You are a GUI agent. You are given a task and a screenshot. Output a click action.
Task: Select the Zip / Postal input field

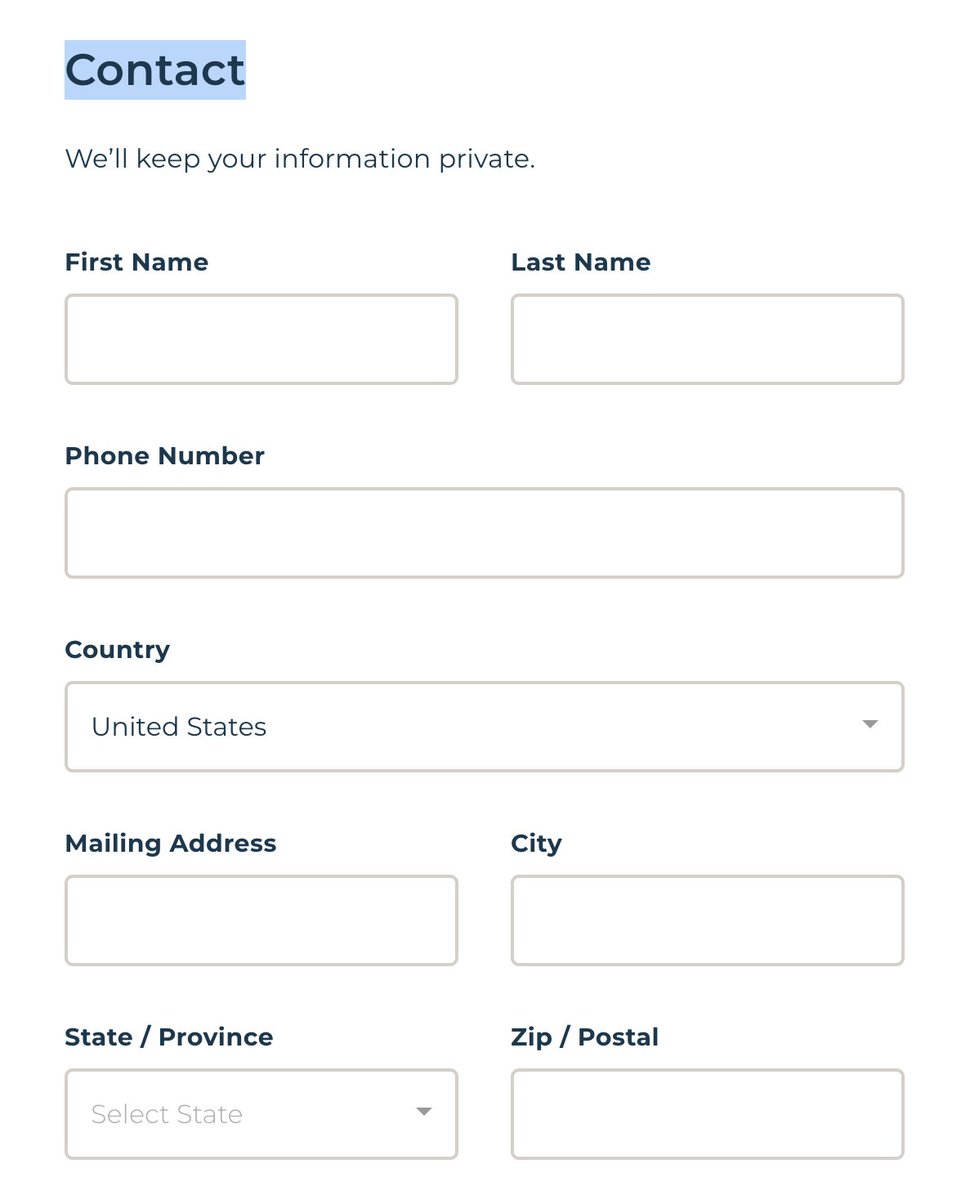point(707,1115)
